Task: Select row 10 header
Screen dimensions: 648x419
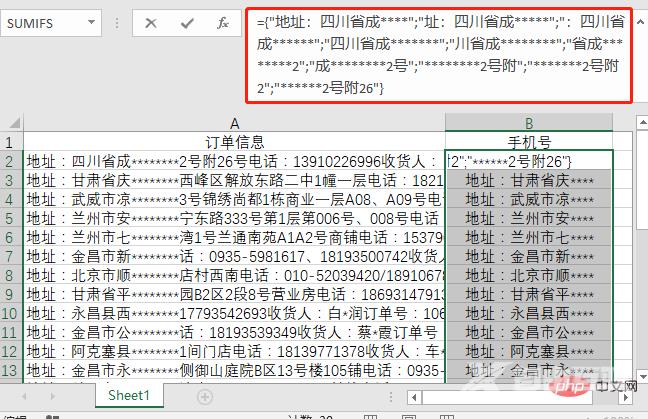Action: tap(12, 313)
